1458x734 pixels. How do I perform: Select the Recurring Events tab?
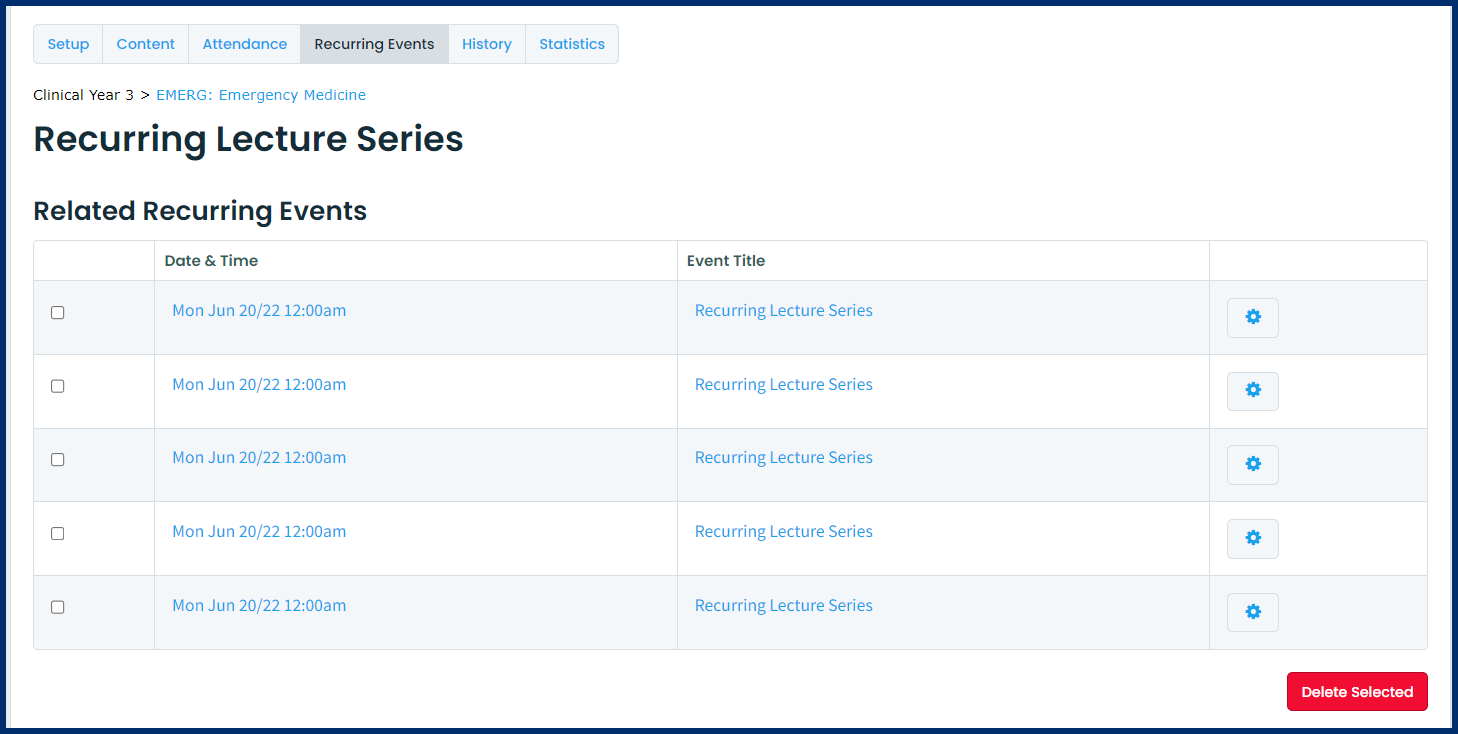click(x=374, y=44)
